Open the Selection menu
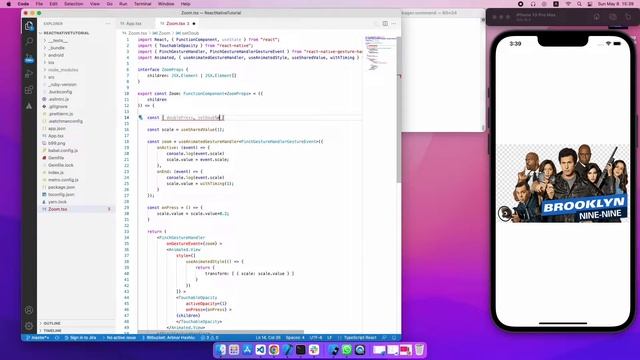 tap(73, 4)
